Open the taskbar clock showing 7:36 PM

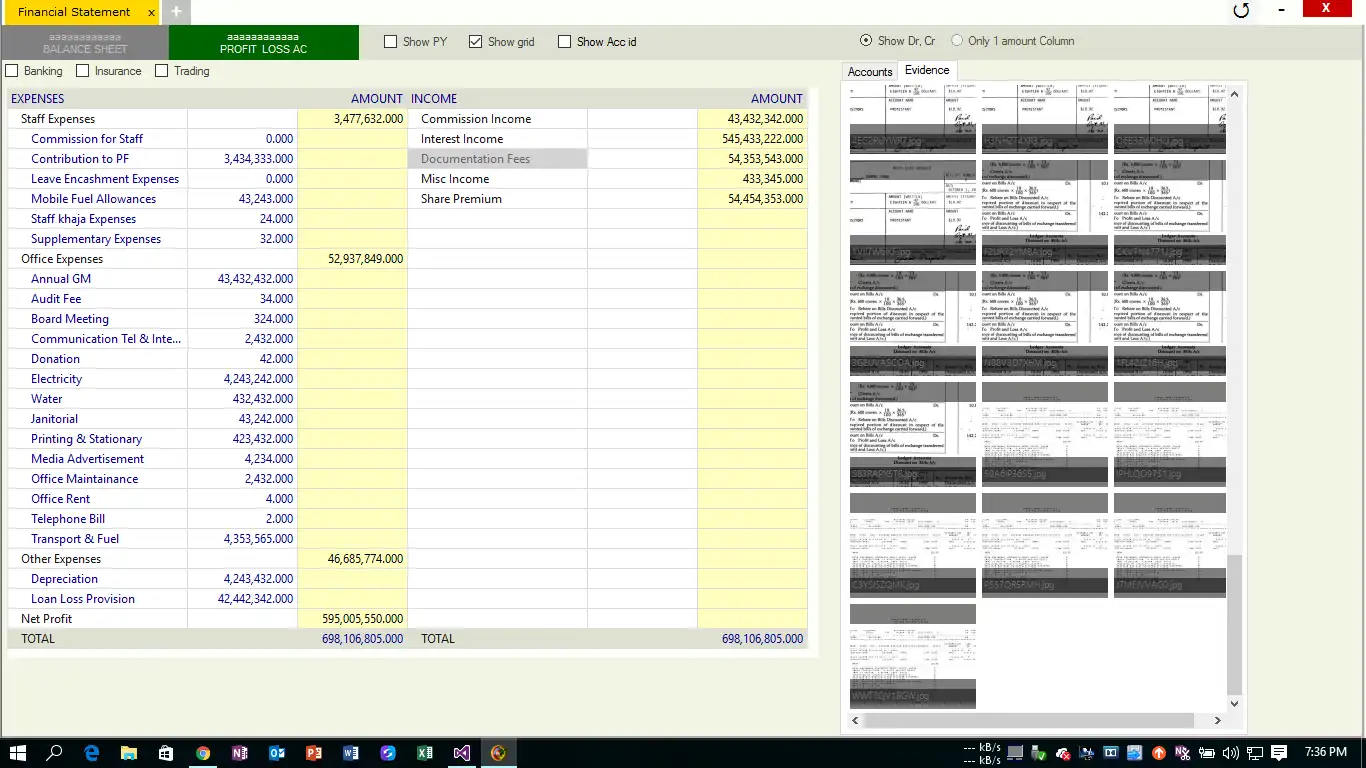point(1326,753)
